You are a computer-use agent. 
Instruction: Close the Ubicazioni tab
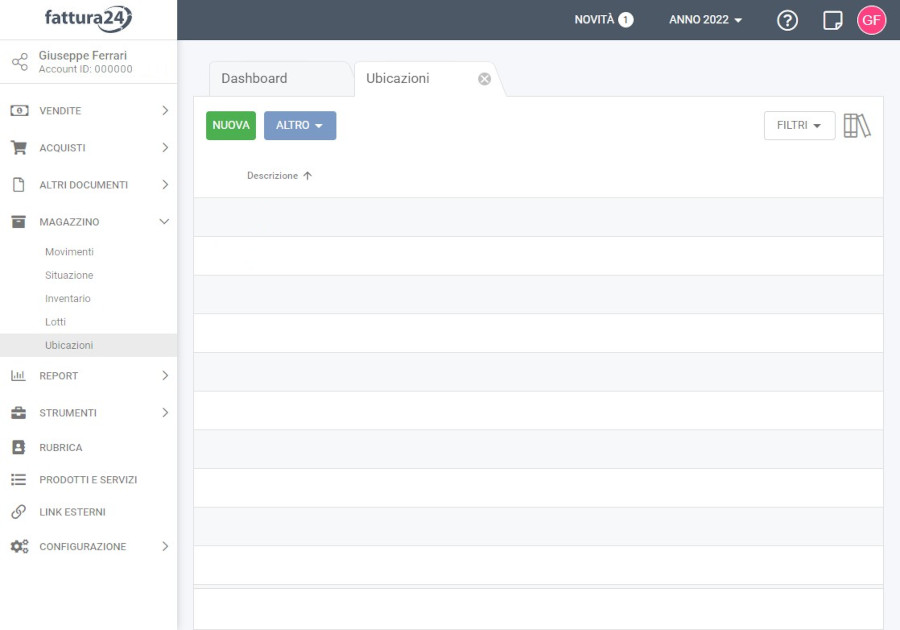[484, 79]
